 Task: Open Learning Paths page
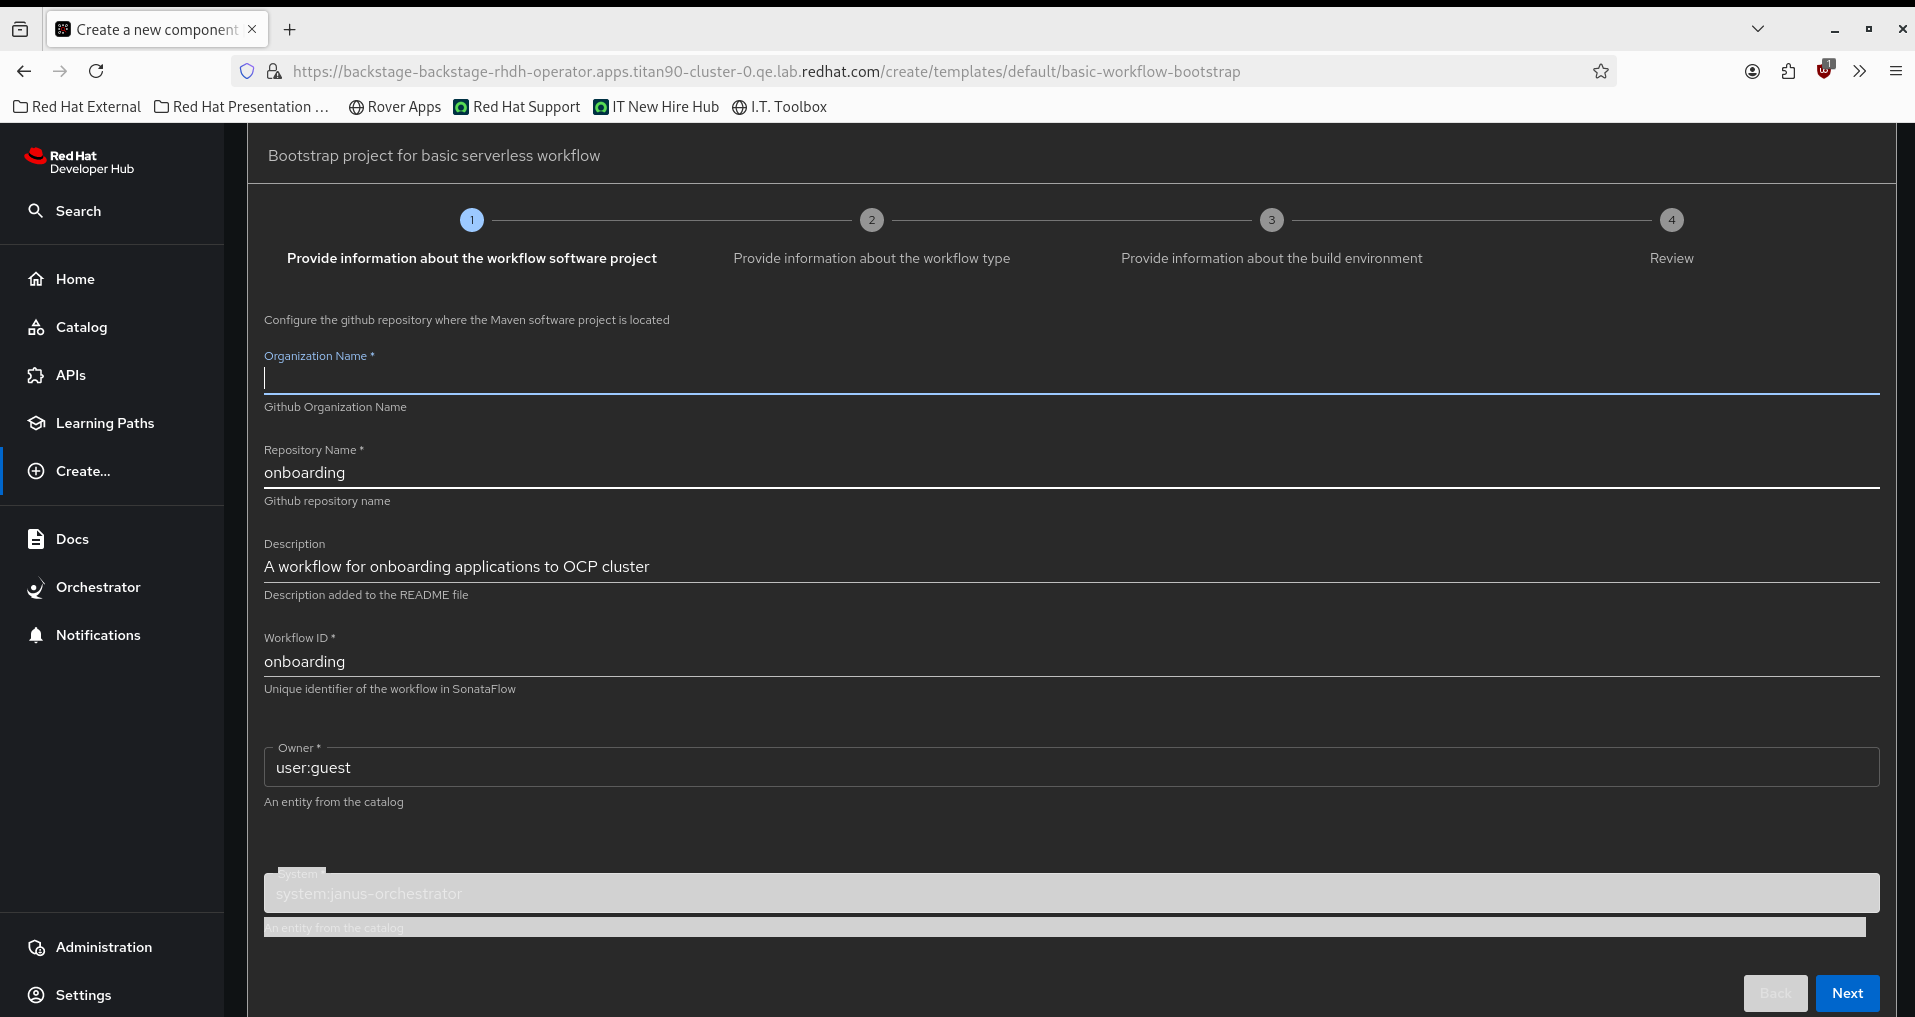coord(105,423)
